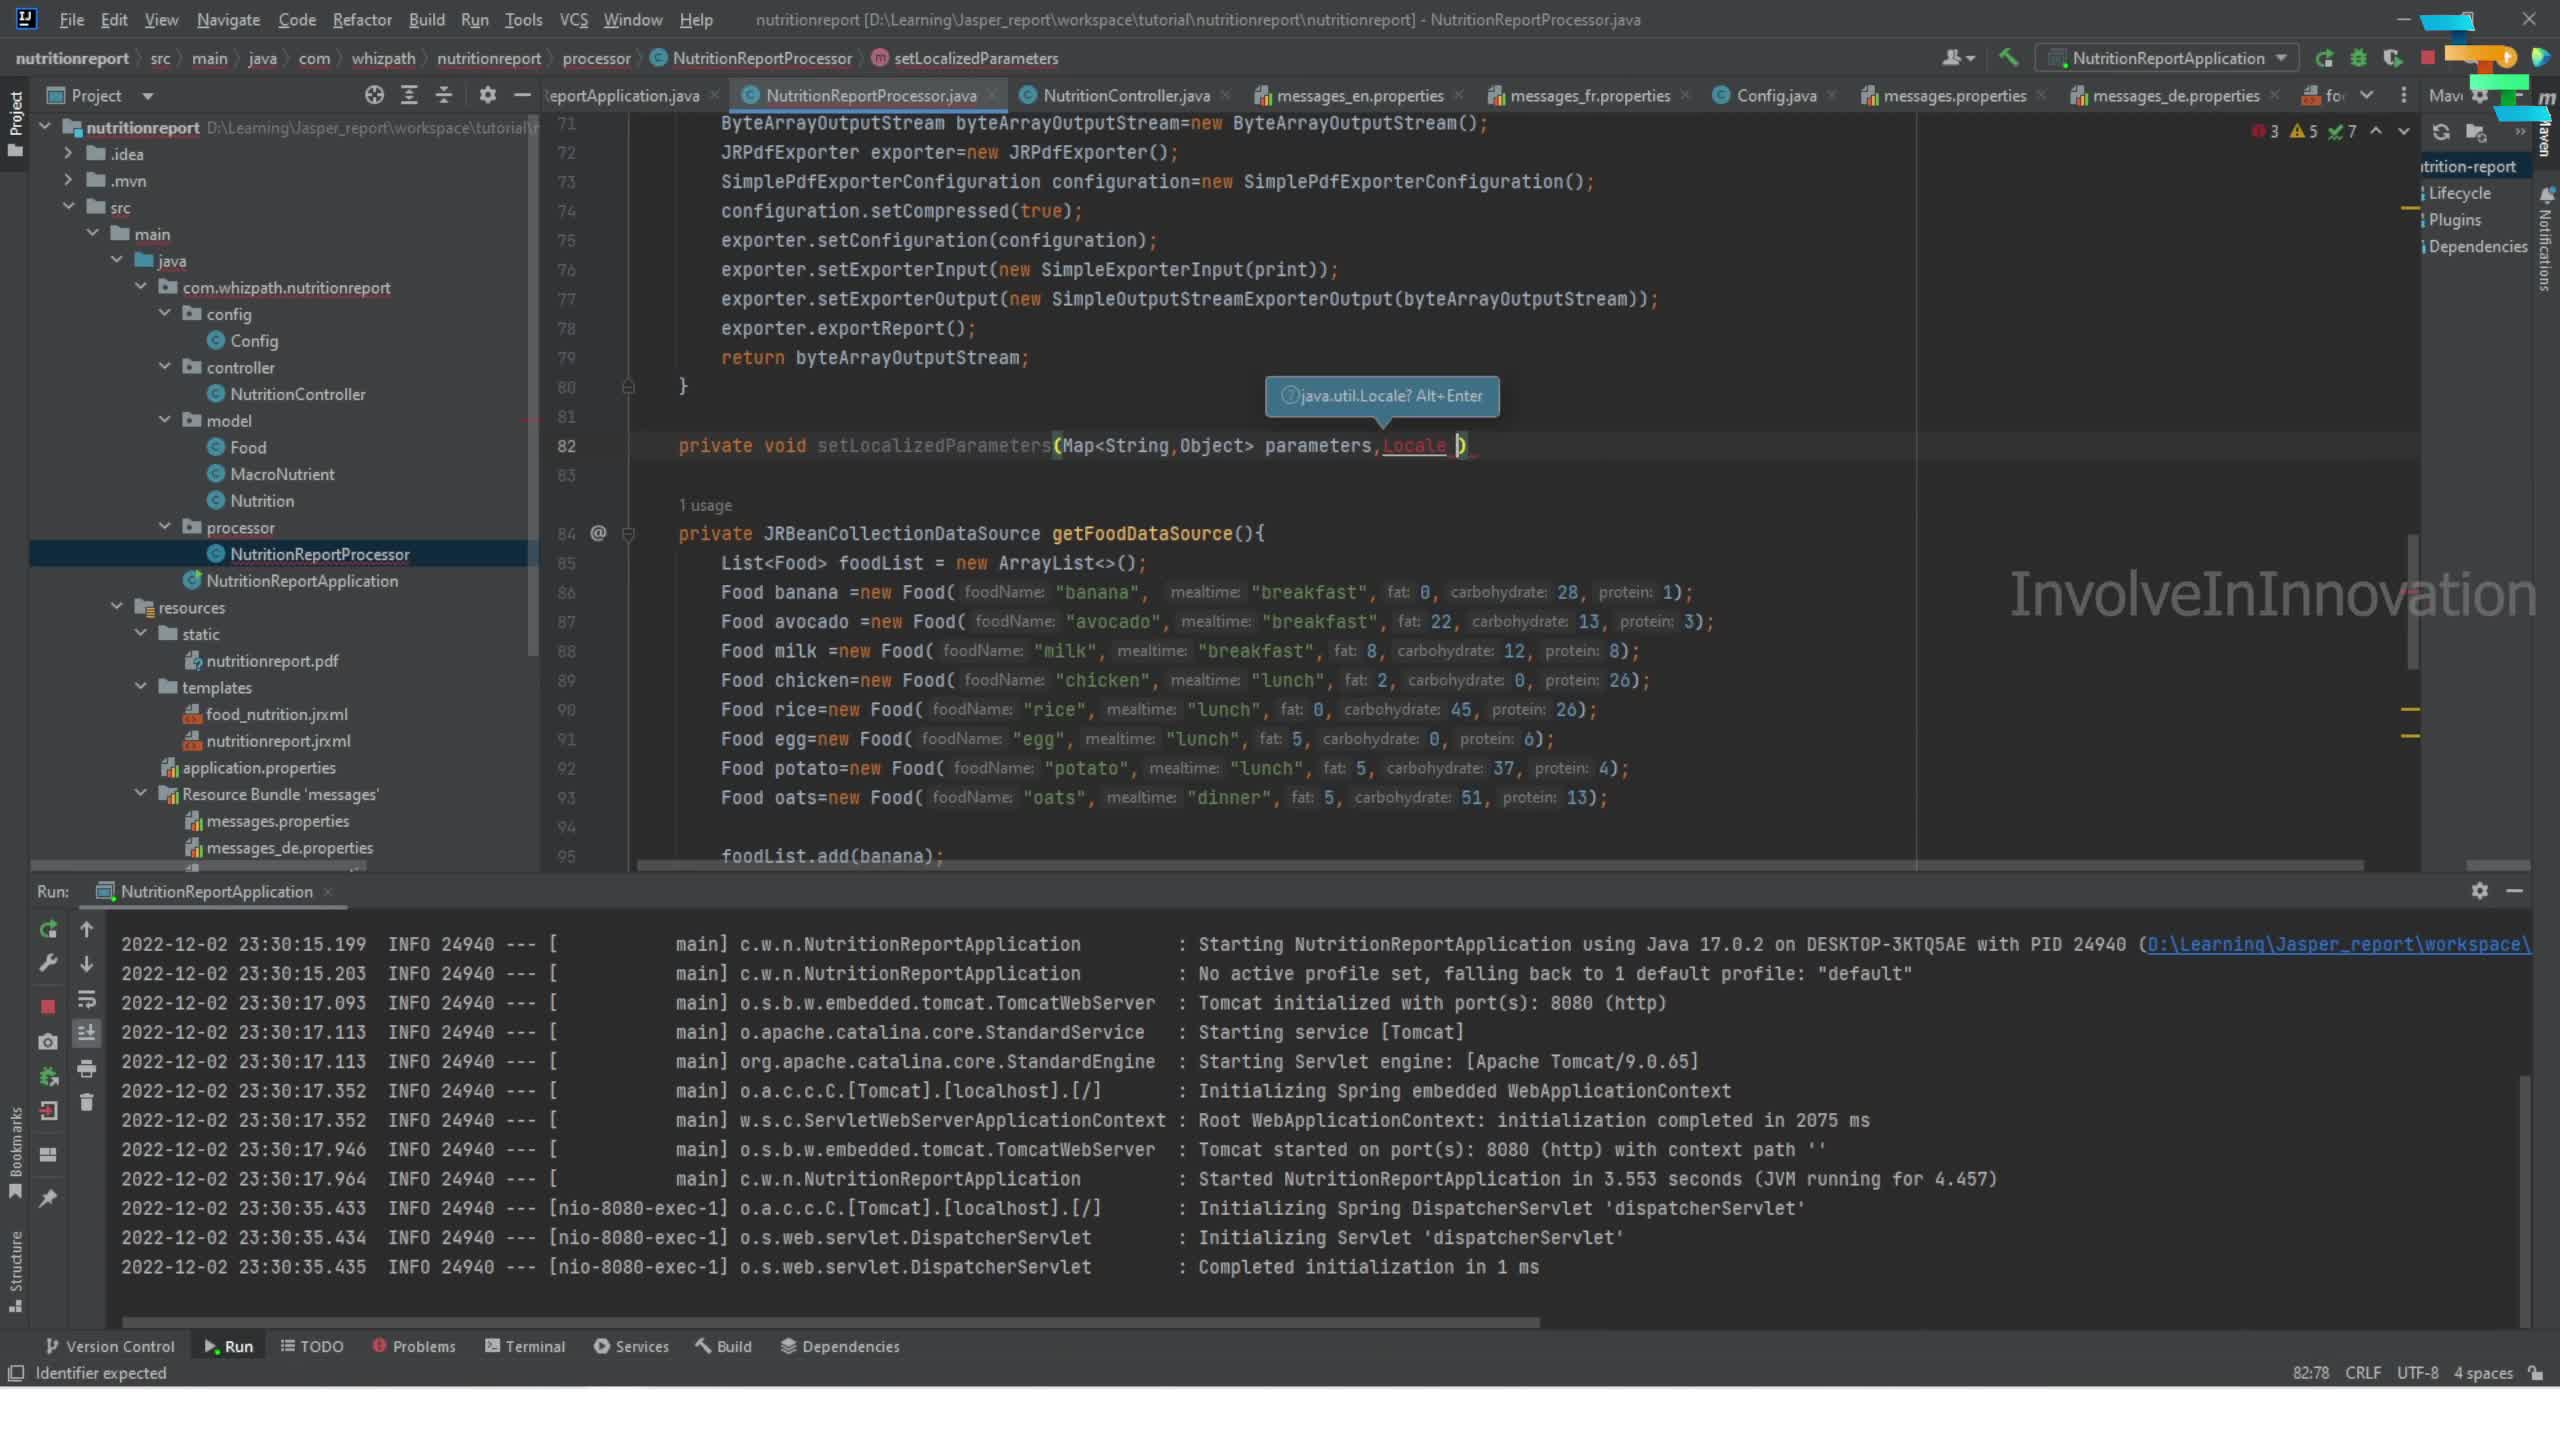The width and height of the screenshot is (2560, 1440).
Task: Close the NutritionReportProcessor.java tab
Action: coord(992,95)
